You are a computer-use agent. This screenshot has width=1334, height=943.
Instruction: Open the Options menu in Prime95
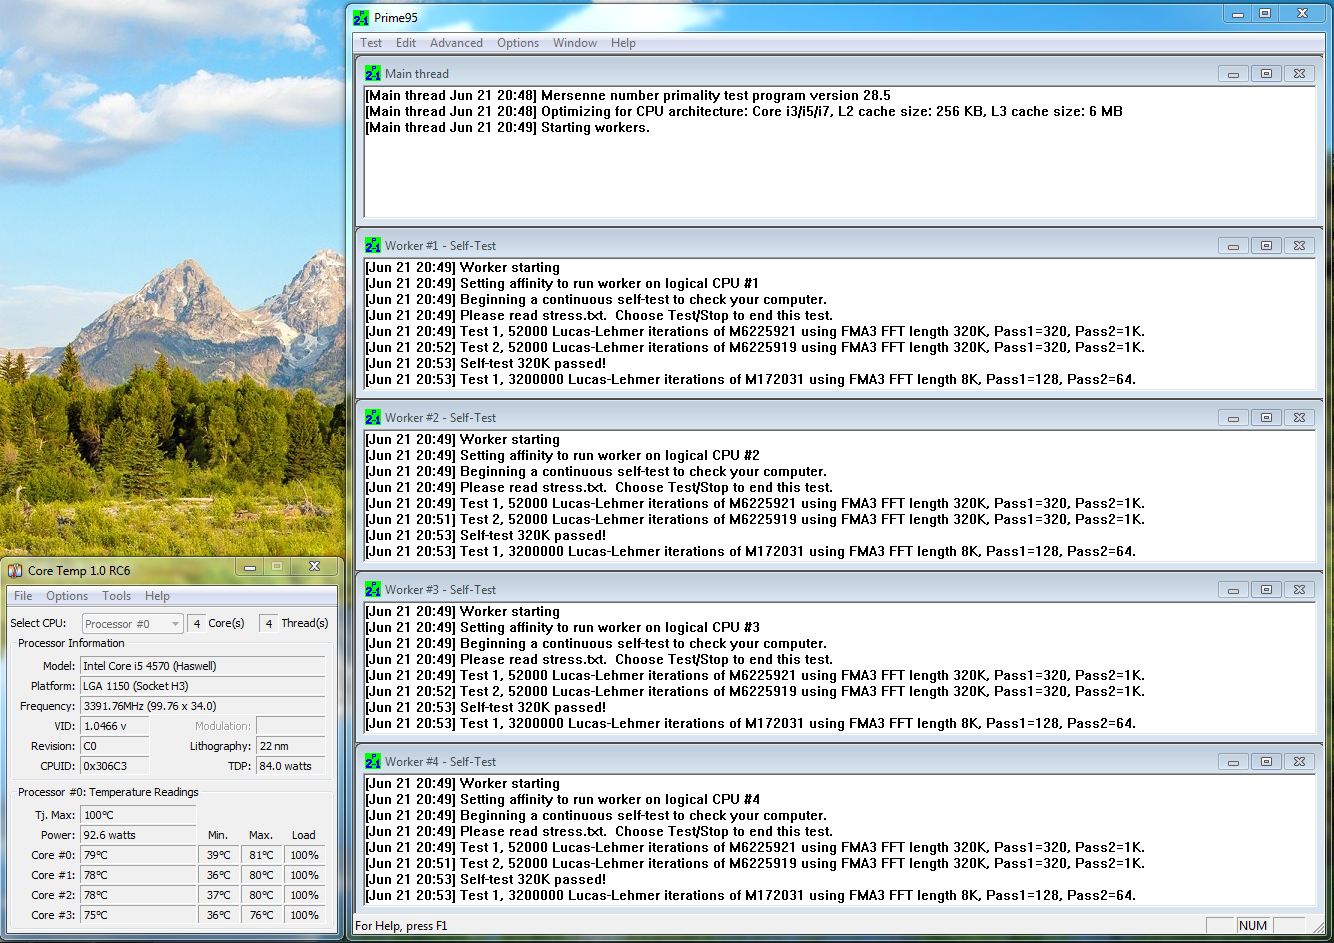[518, 43]
